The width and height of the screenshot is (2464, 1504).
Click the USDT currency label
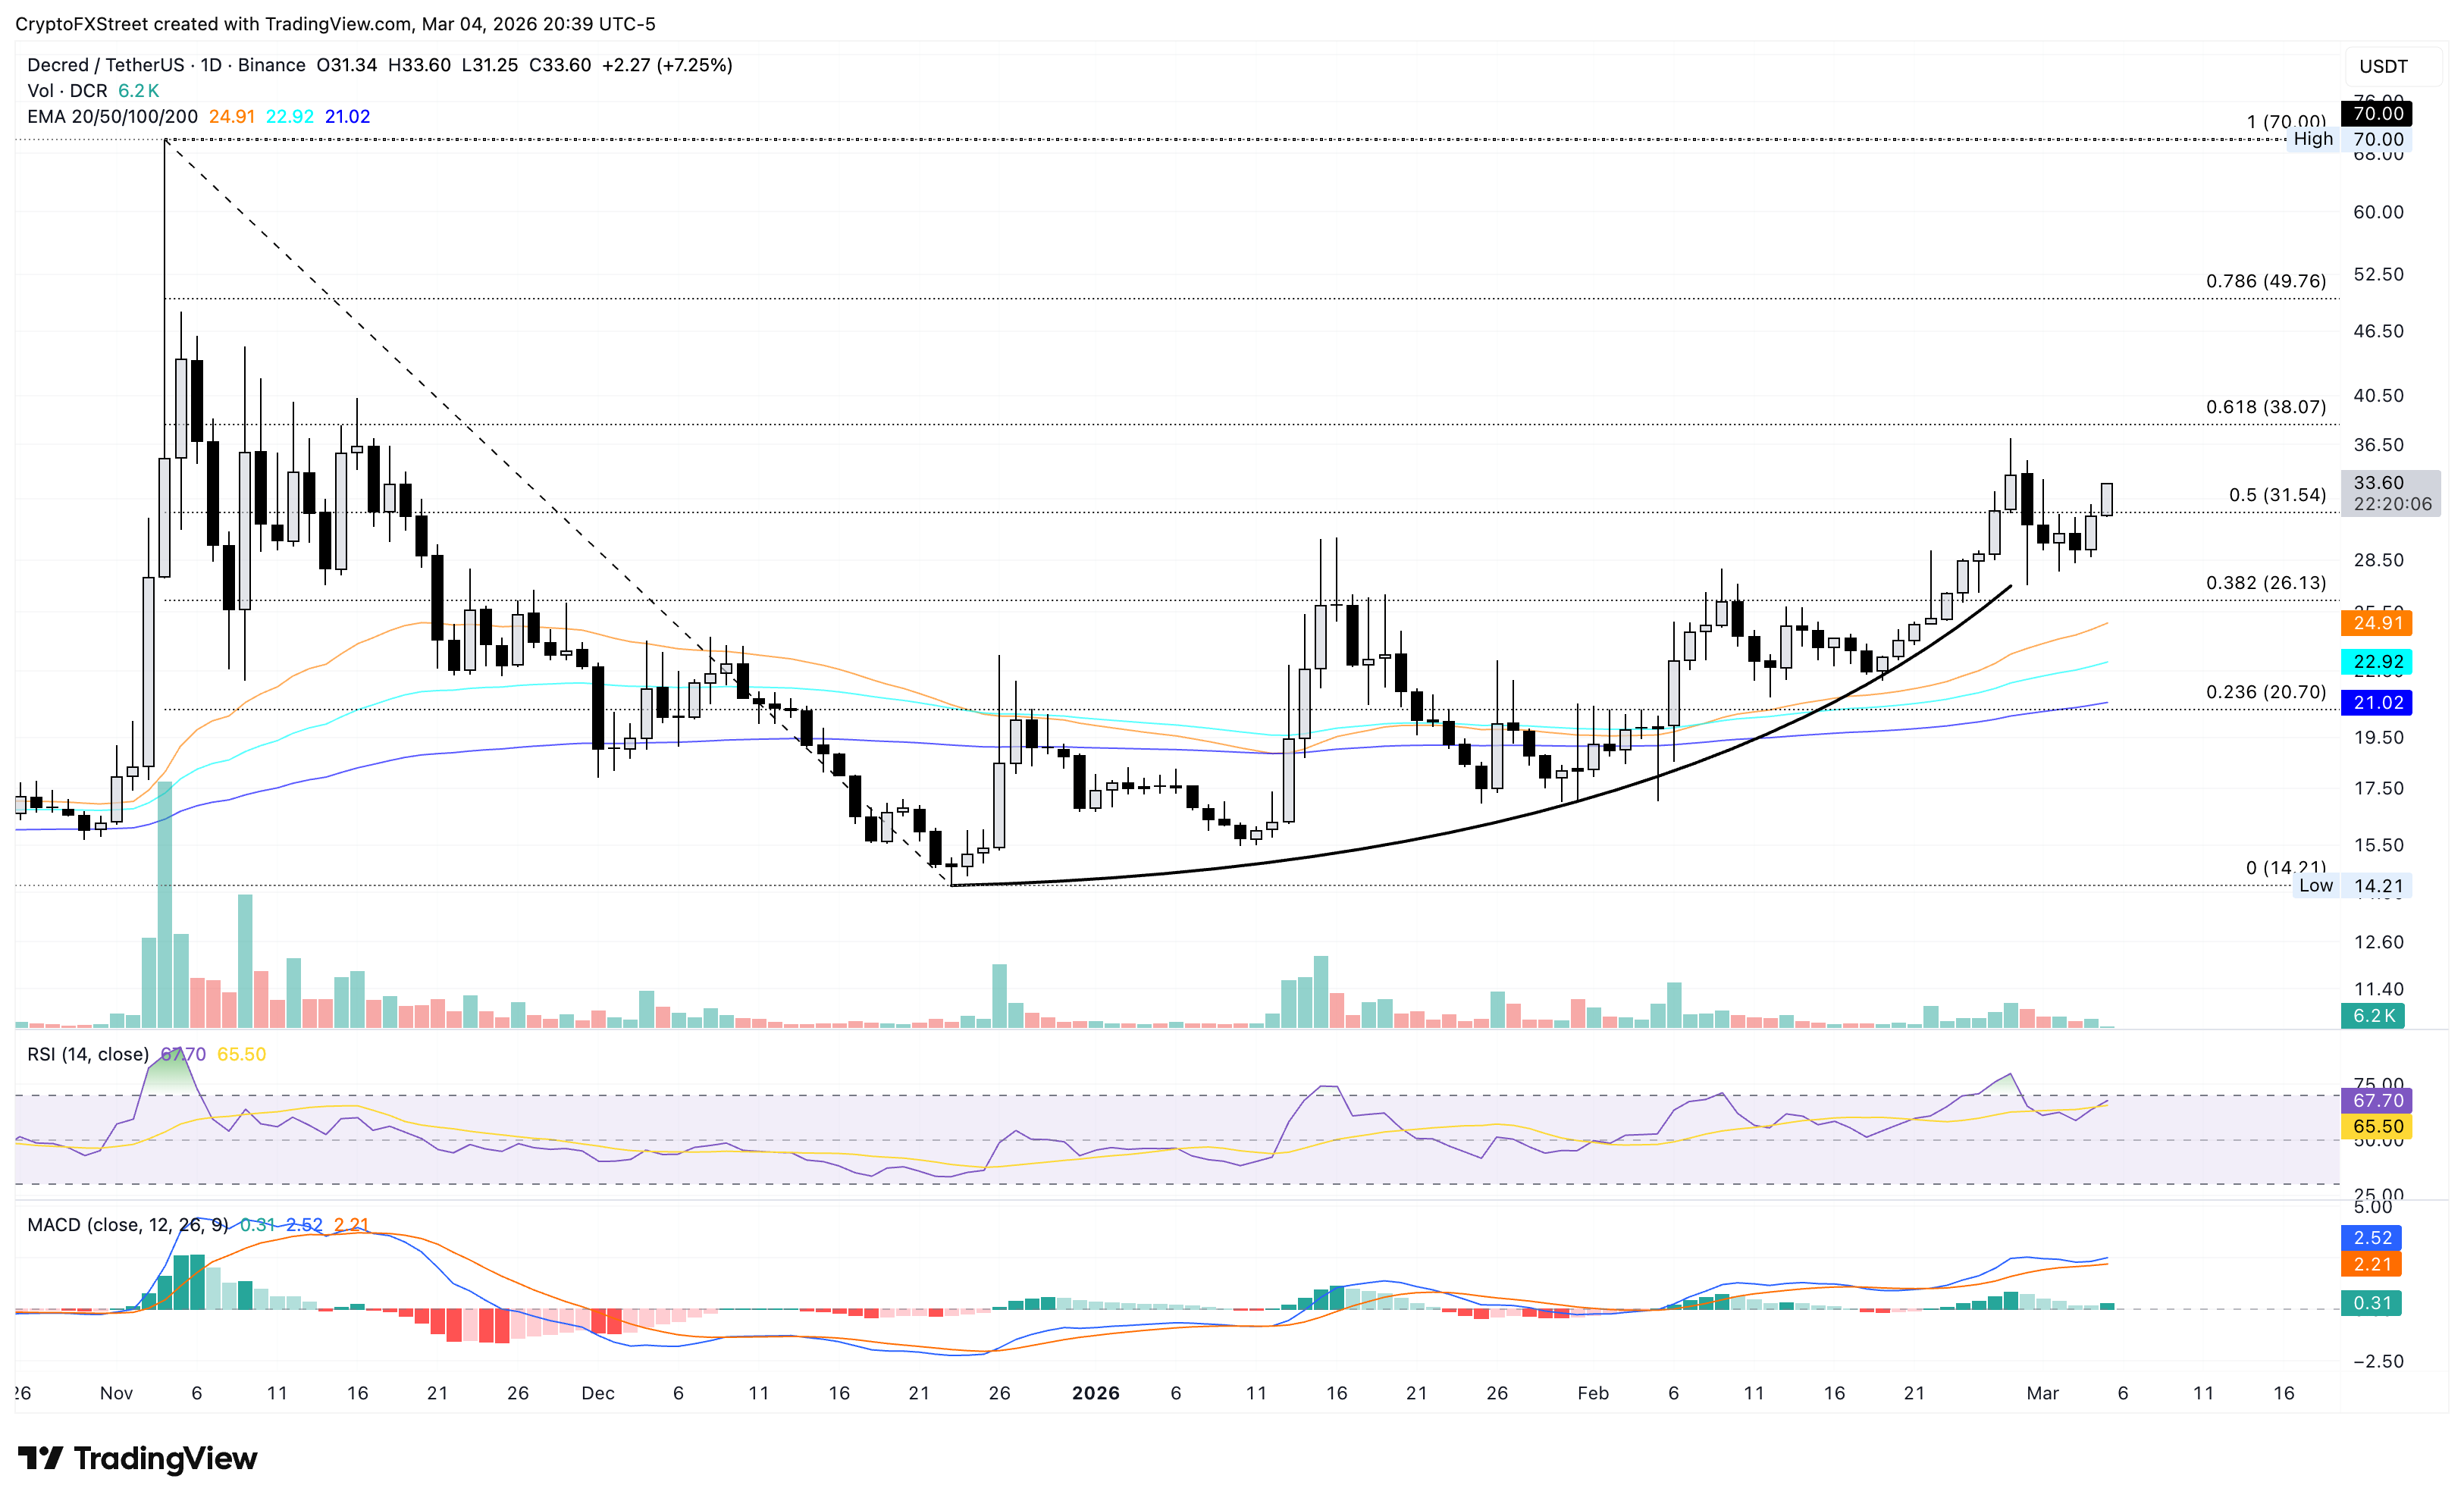pos(2383,66)
